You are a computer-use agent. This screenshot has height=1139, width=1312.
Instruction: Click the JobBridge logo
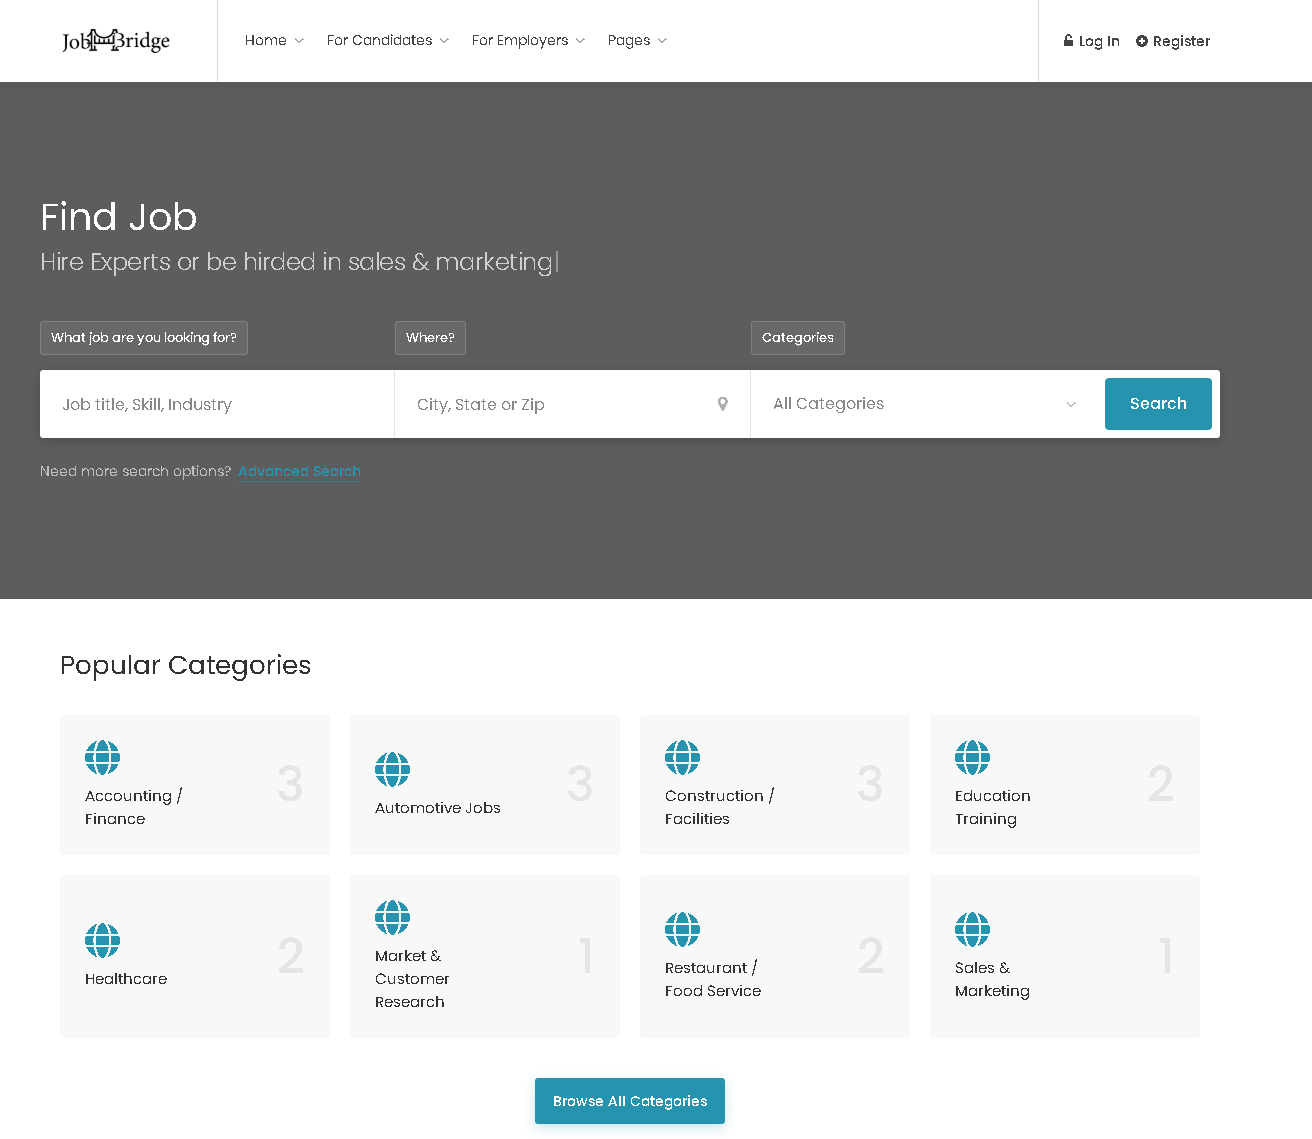click(x=116, y=41)
